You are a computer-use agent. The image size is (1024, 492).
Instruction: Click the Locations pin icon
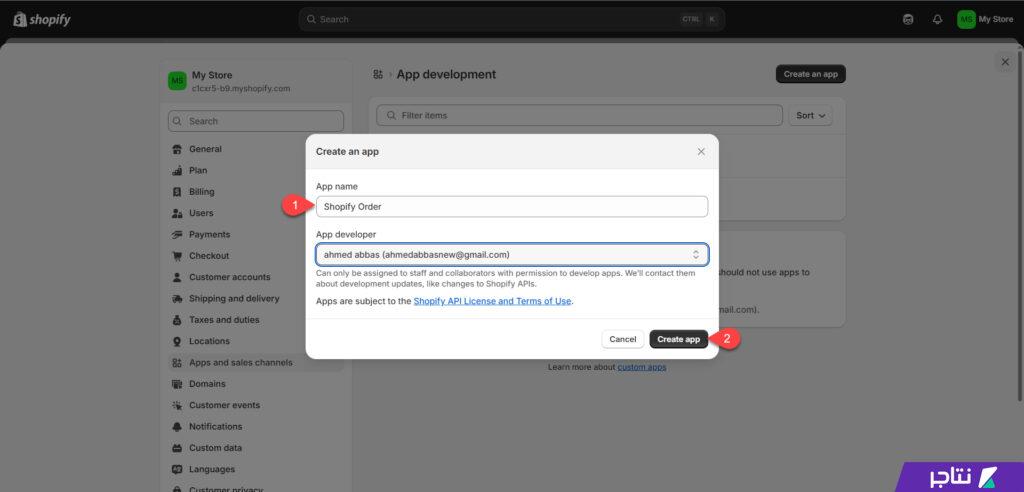[176, 341]
